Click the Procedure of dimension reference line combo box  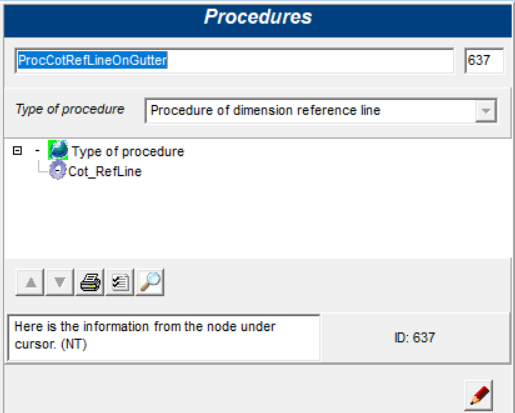321,111
